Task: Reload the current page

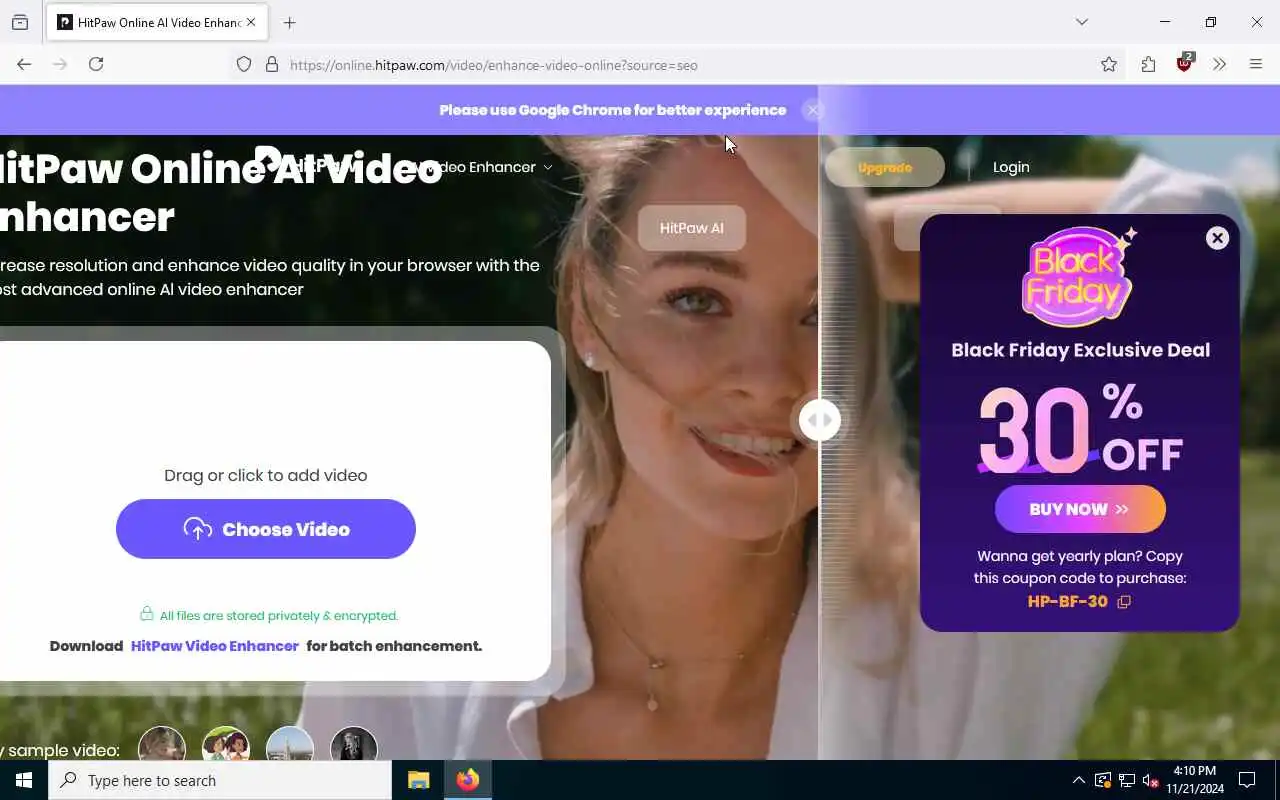Action: (x=96, y=64)
